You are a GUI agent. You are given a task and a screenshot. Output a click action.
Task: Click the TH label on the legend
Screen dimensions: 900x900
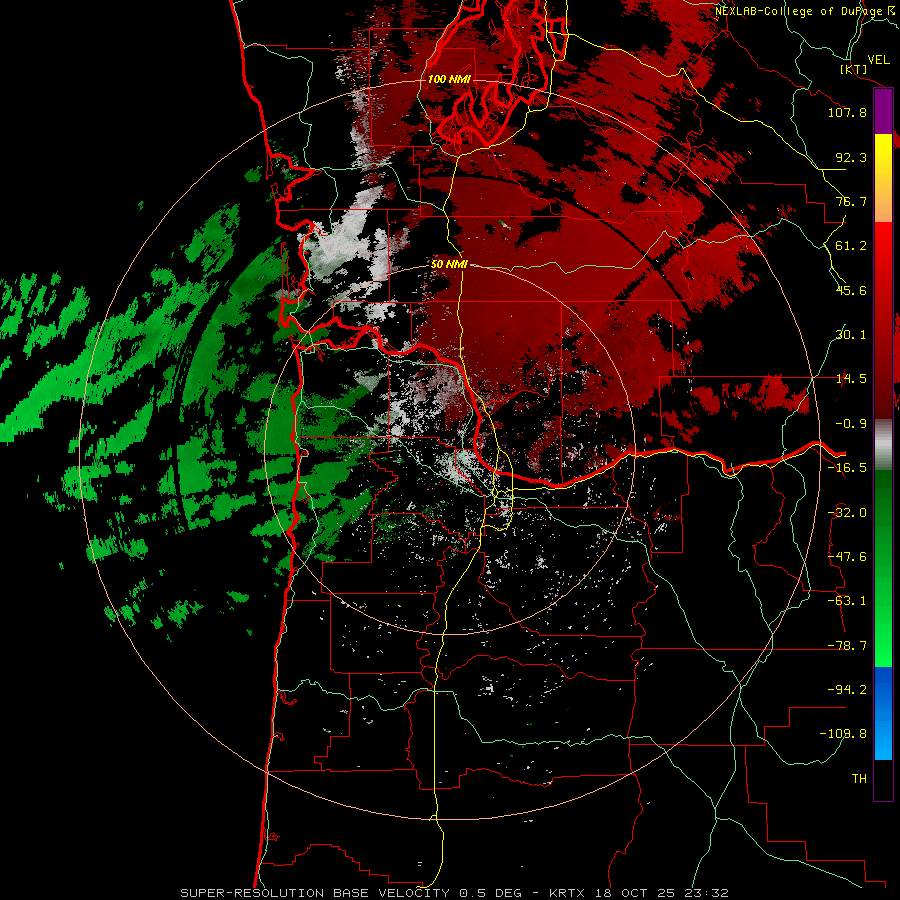[859, 779]
